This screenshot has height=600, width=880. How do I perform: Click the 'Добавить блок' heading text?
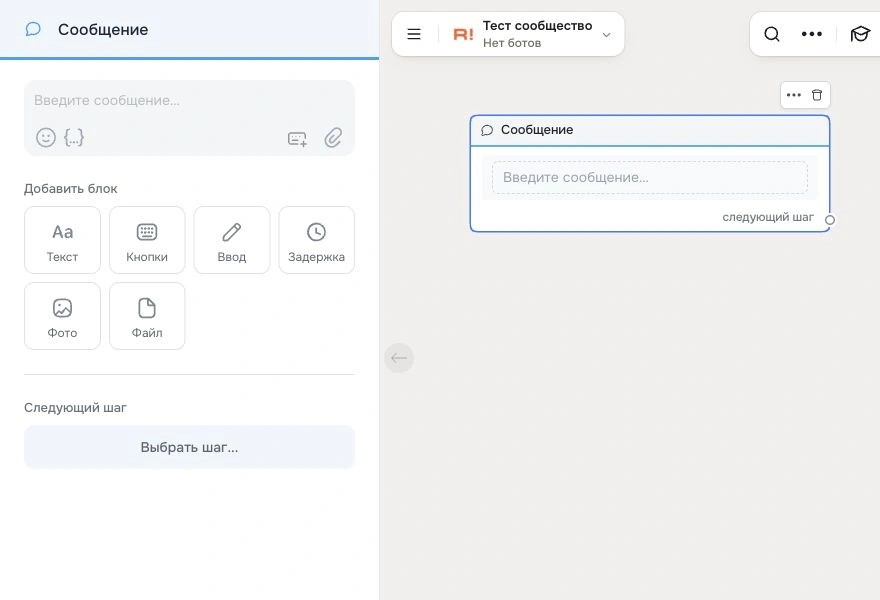pyautogui.click(x=71, y=189)
